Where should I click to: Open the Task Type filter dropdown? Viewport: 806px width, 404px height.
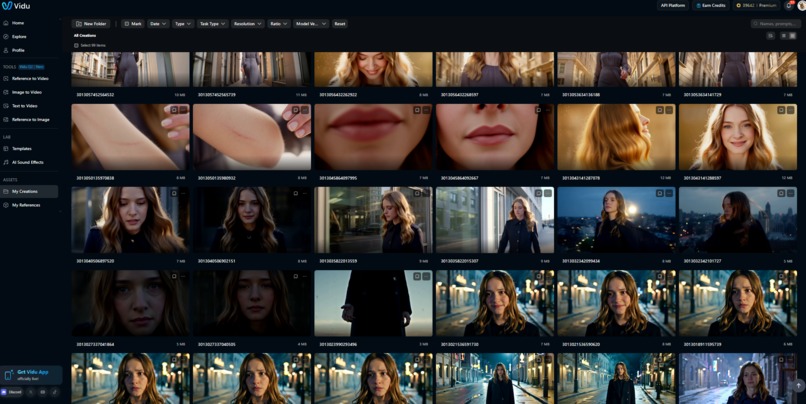tap(212, 24)
